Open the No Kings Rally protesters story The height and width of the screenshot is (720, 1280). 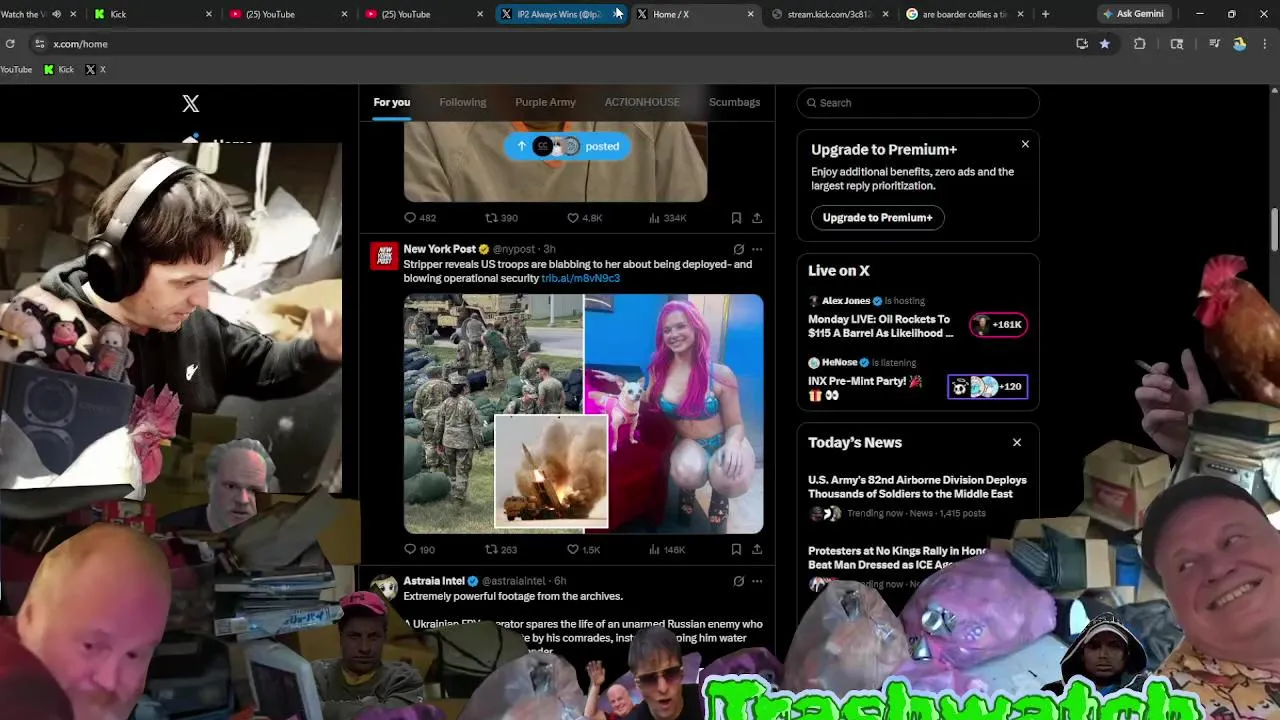[x=898, y=558]
